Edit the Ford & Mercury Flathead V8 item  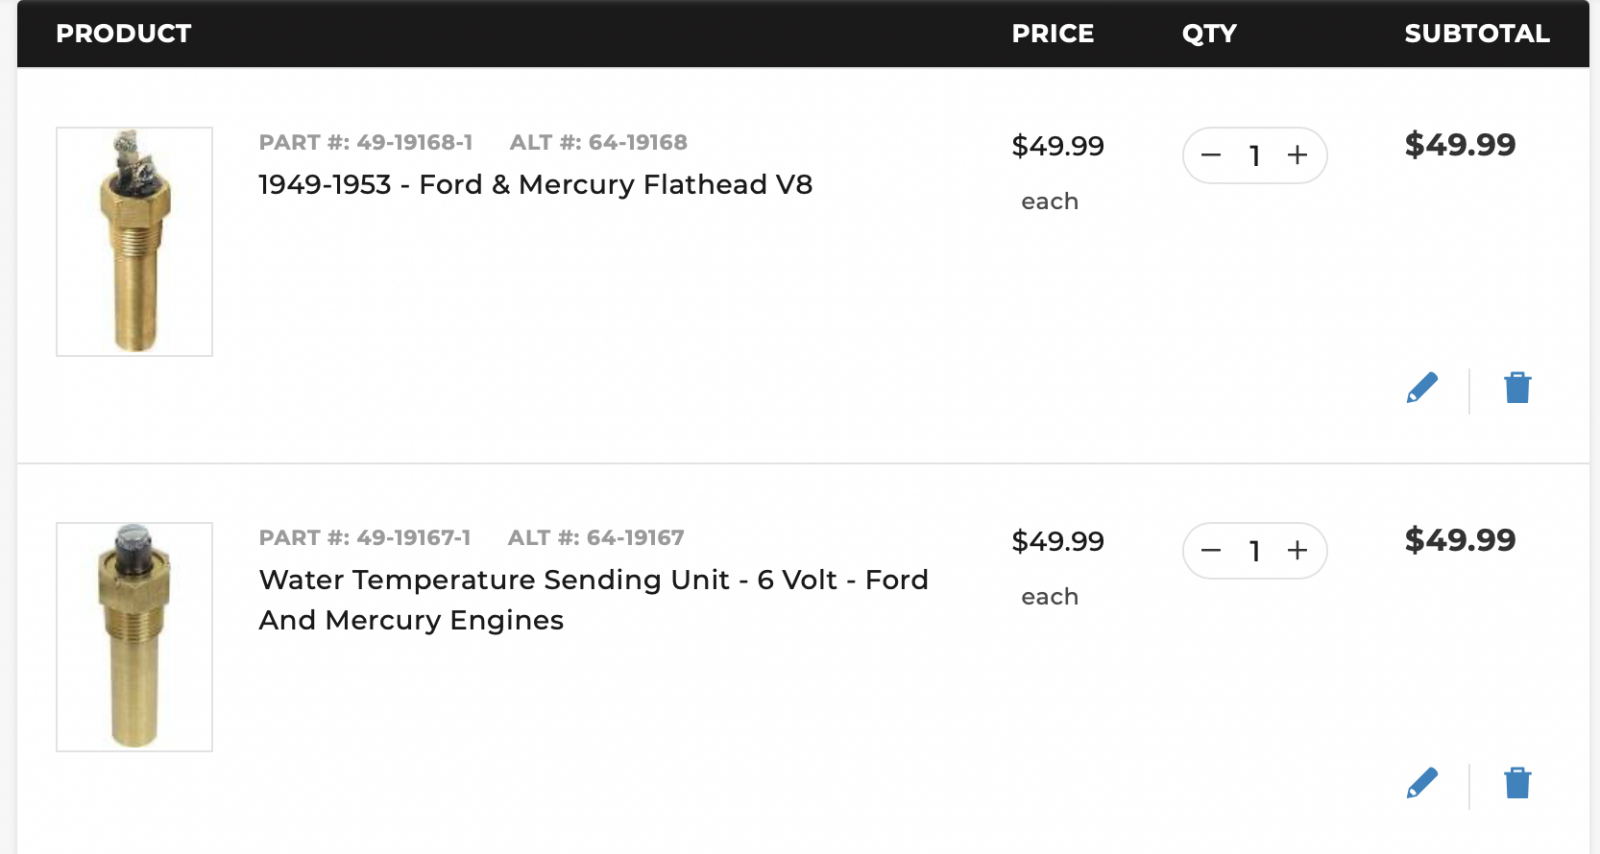1422,388
